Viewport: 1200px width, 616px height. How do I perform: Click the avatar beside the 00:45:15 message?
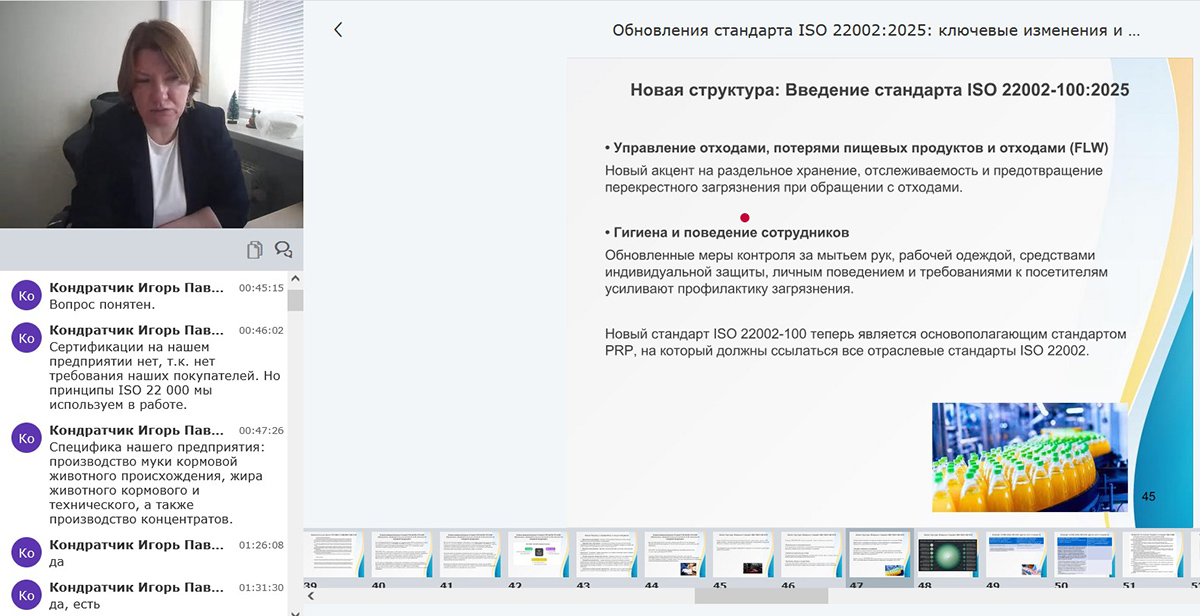click(26, 296)
